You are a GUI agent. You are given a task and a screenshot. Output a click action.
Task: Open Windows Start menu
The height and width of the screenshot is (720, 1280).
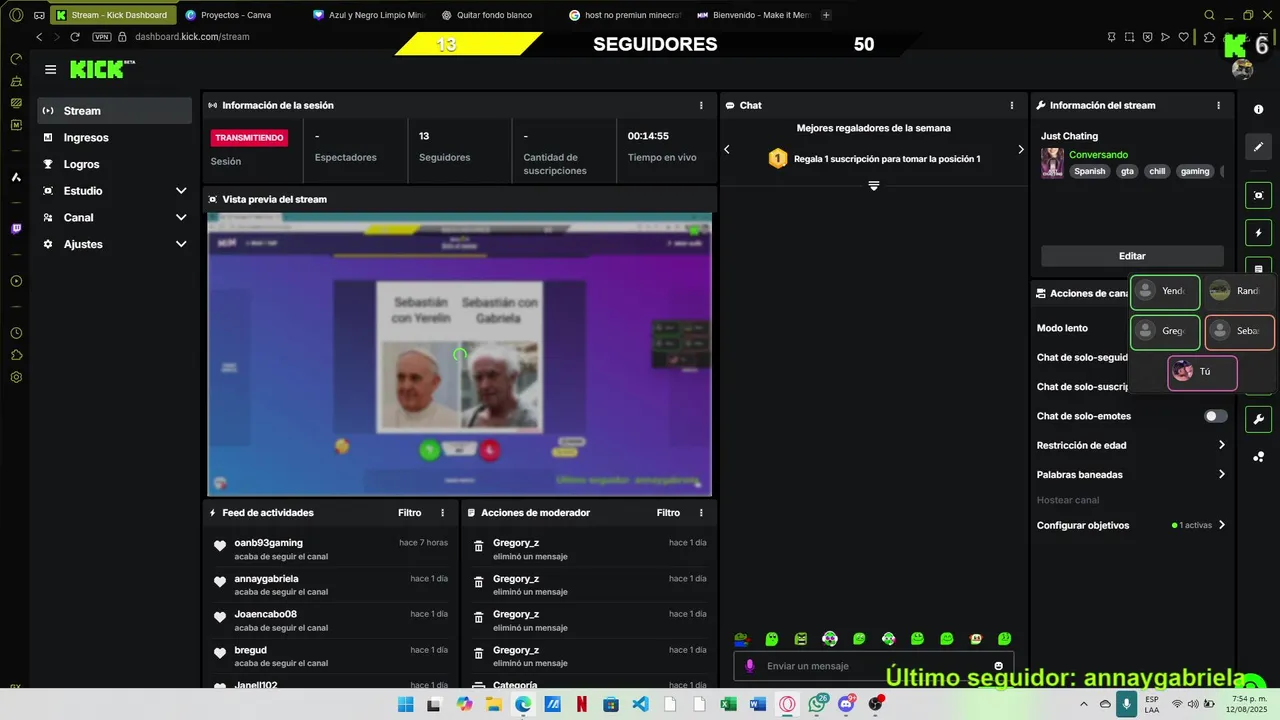[x=405, y=704]
